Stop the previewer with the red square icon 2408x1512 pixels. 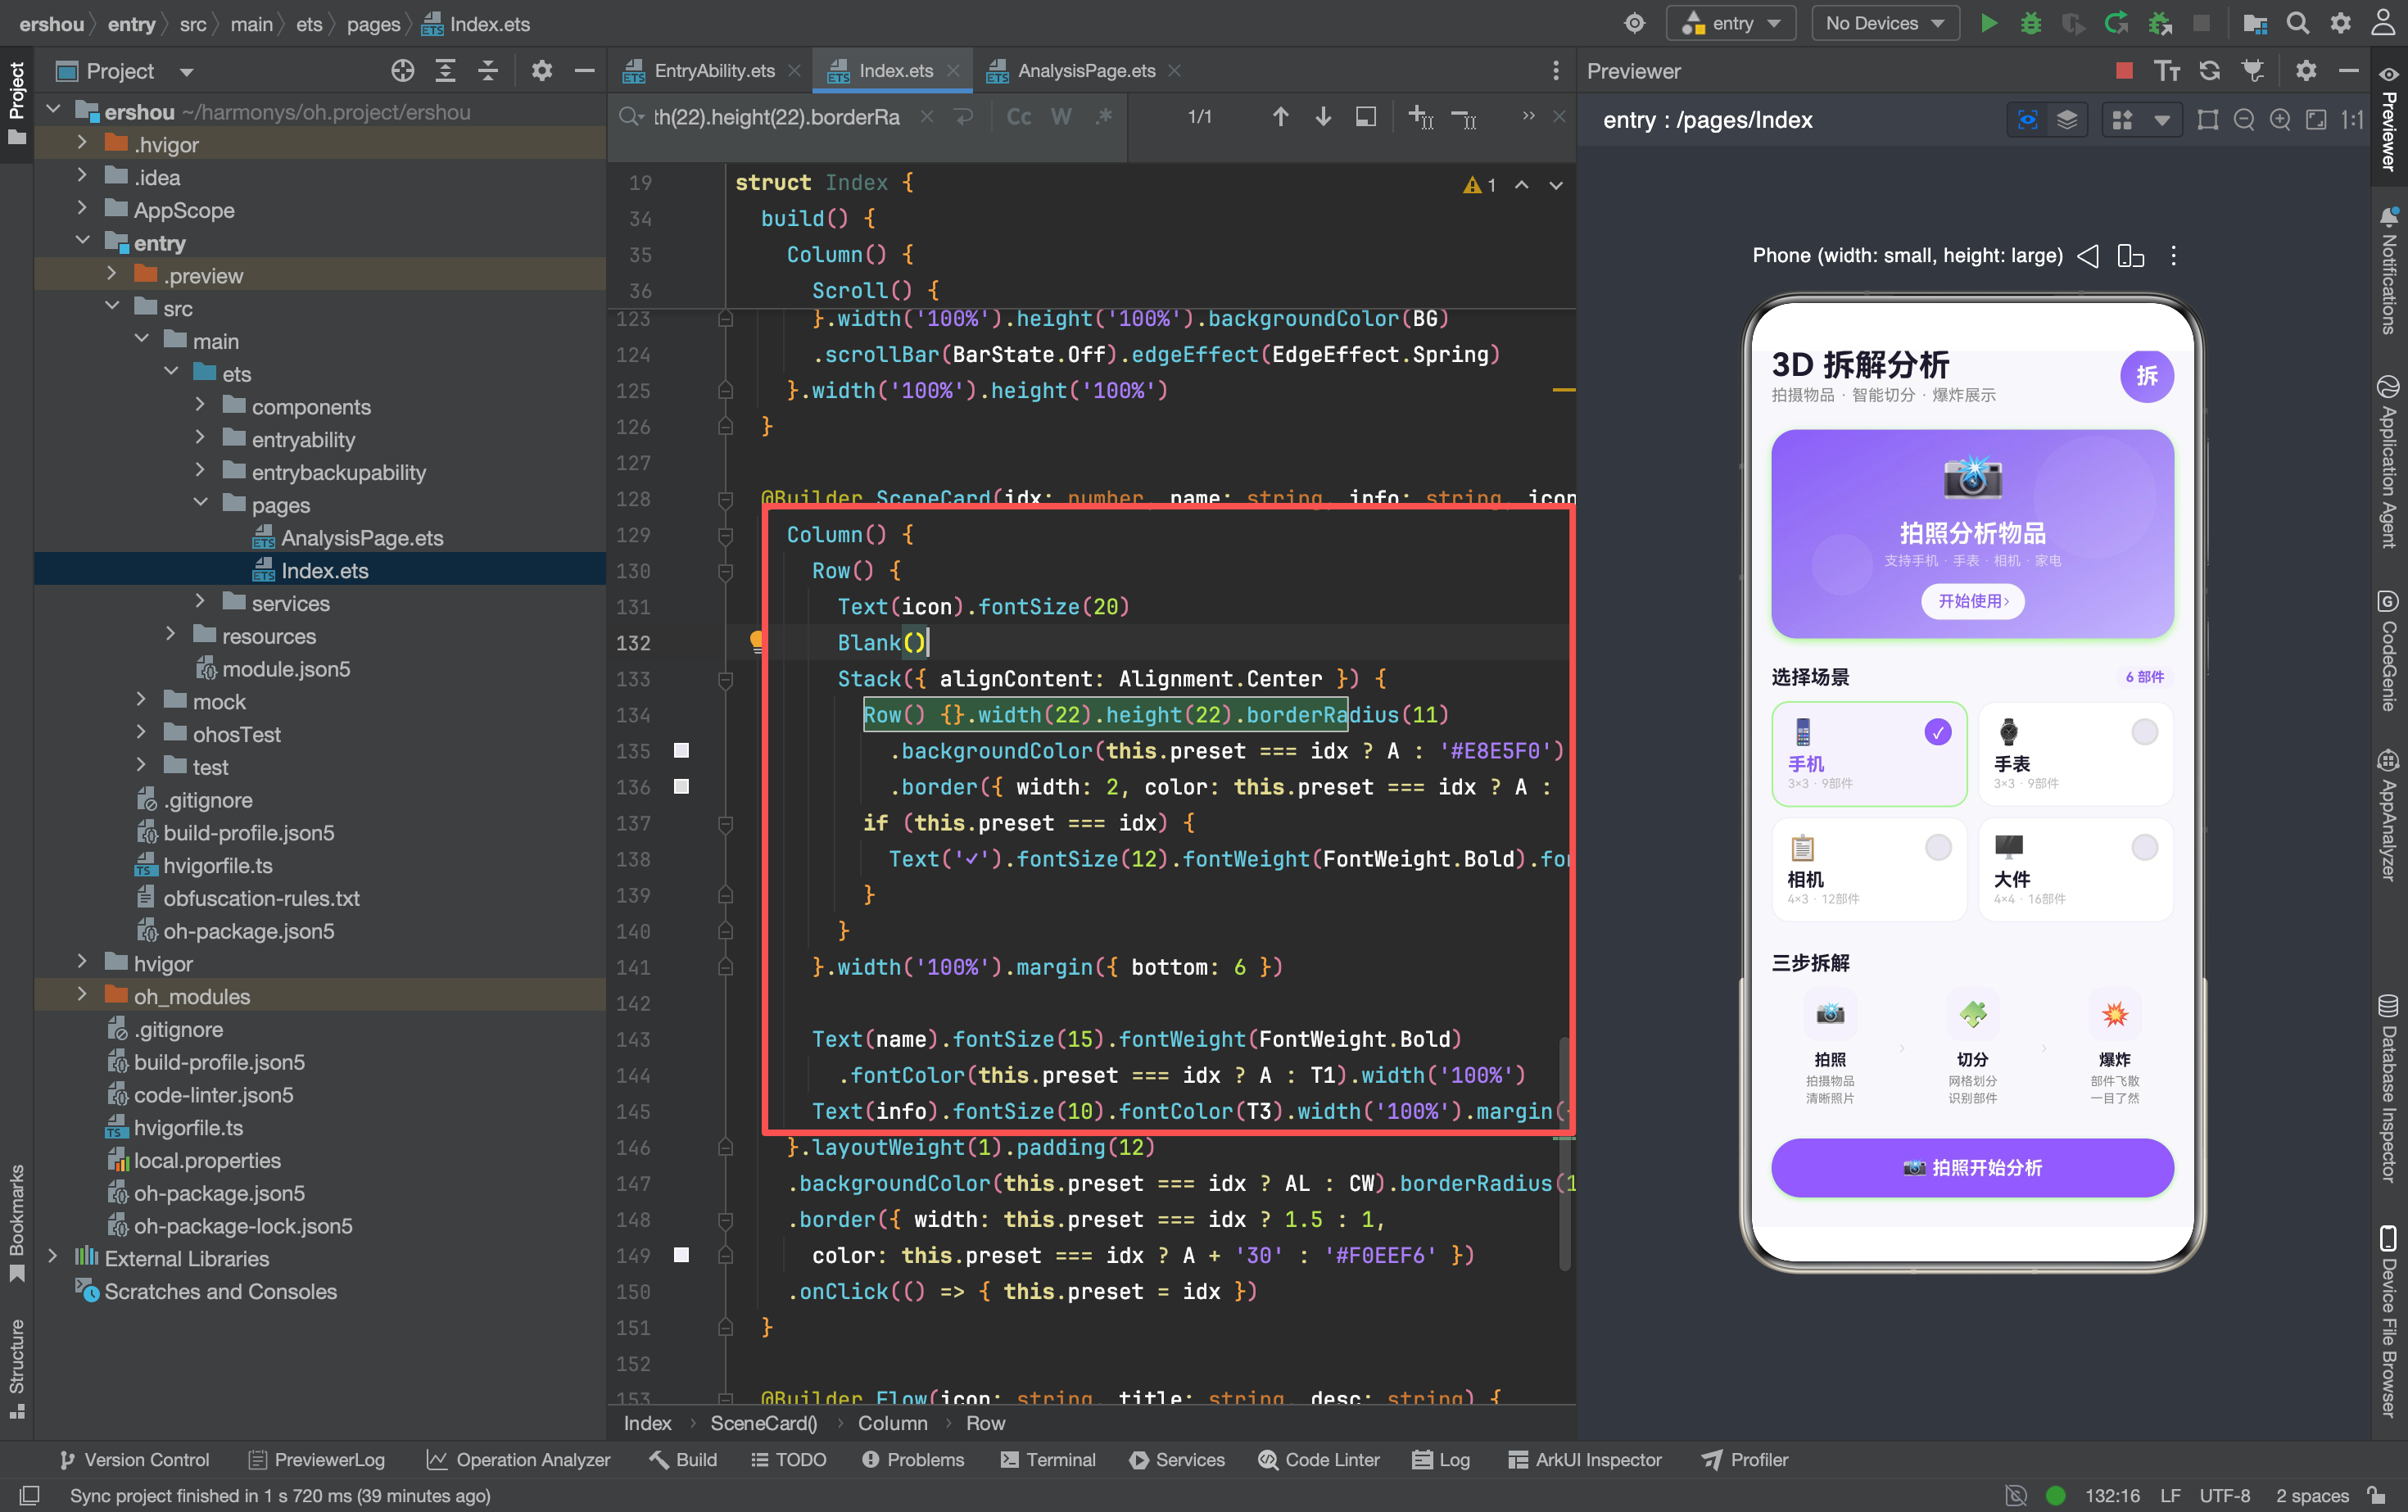click(x=2125, y=70)
